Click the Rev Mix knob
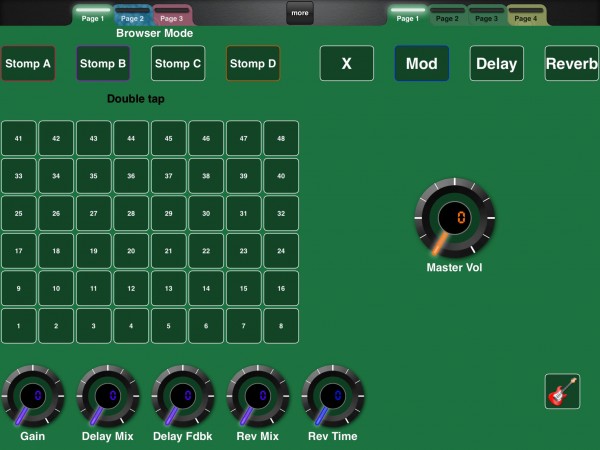This screenshot has height=450, width=600. coord(258,396)
